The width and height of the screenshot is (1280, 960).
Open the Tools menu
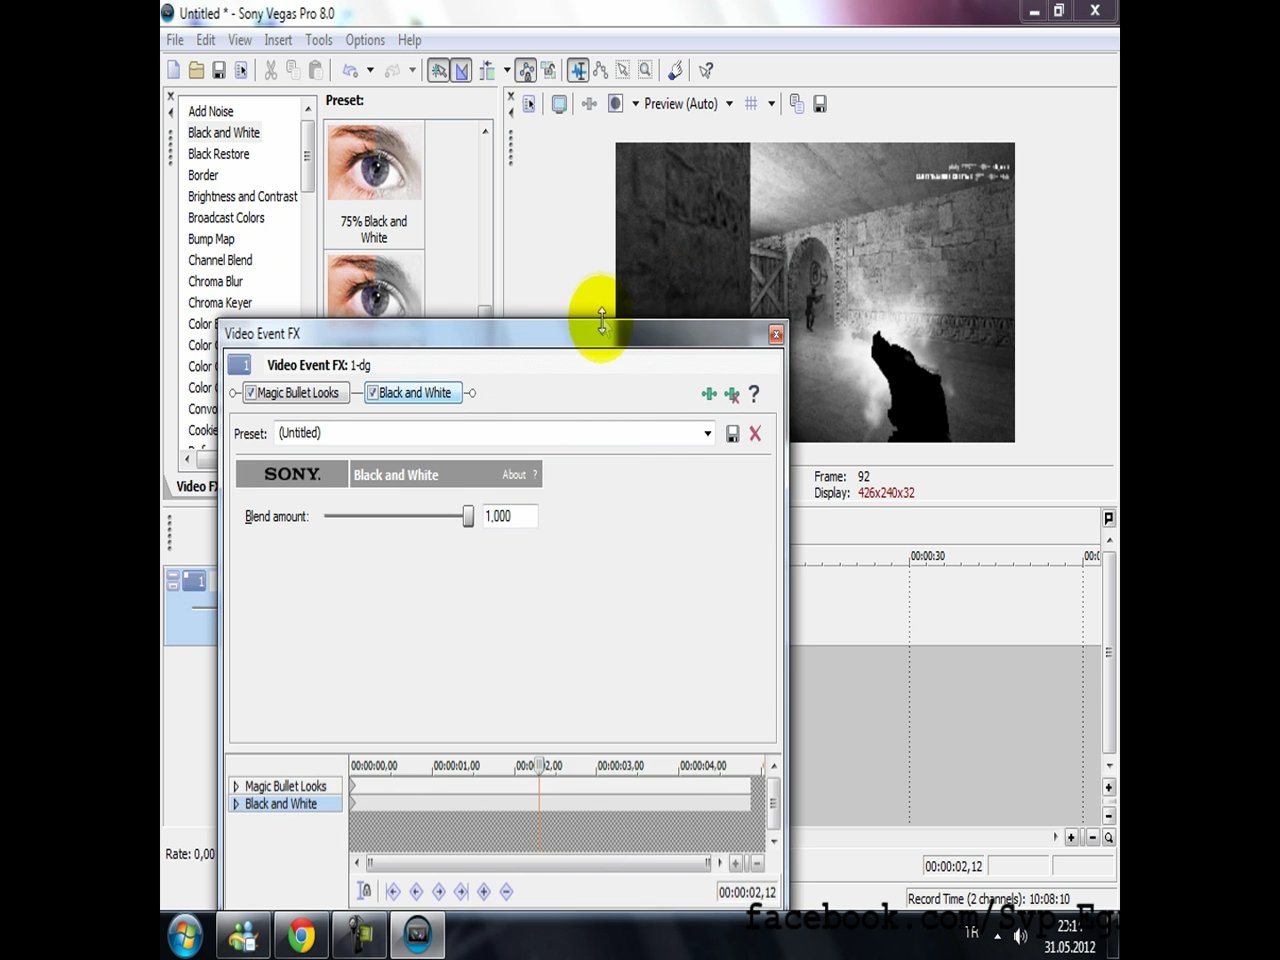(319, 40)
